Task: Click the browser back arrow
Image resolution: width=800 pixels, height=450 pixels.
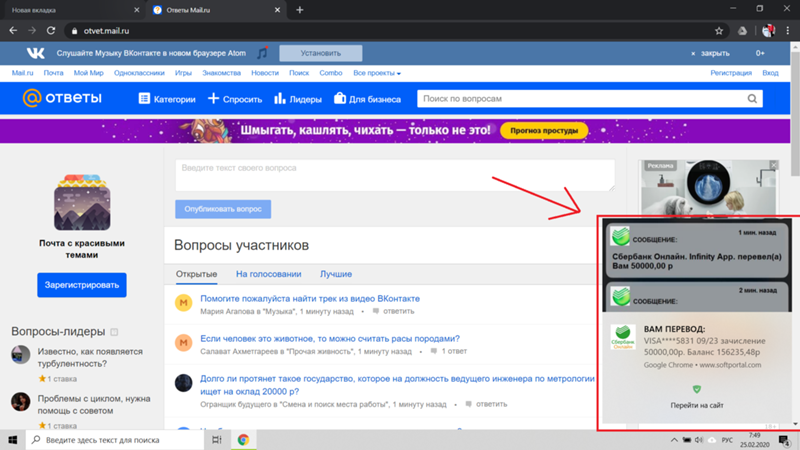Action: coord(13,31)
